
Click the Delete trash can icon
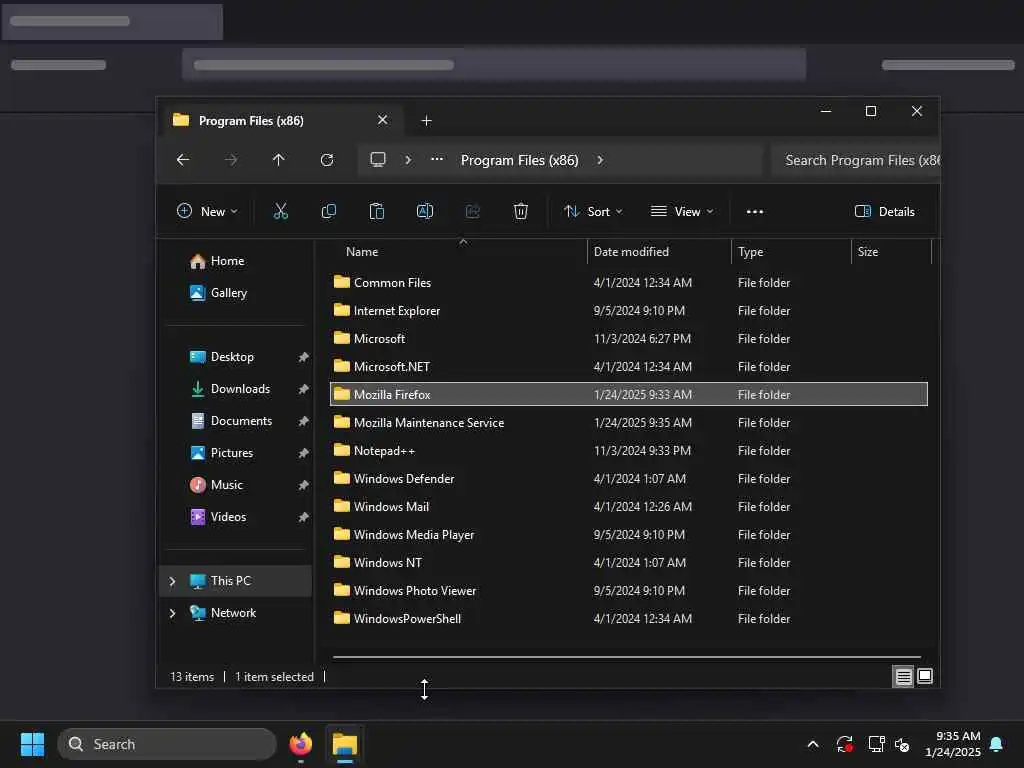pyautogui.click(x=520, y=212)
